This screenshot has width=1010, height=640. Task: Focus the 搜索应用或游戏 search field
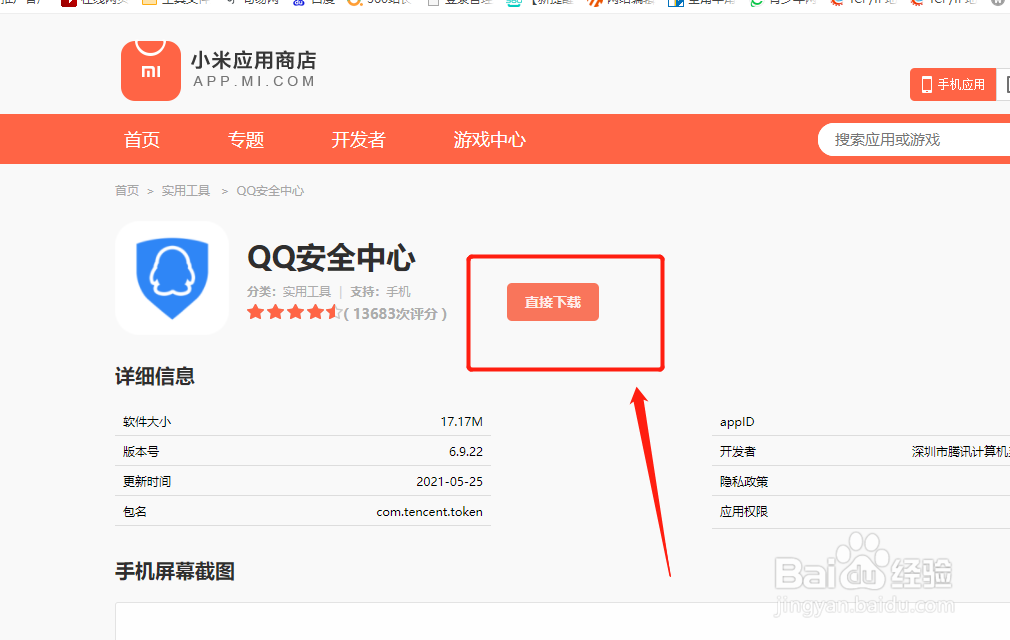(913, 140)
